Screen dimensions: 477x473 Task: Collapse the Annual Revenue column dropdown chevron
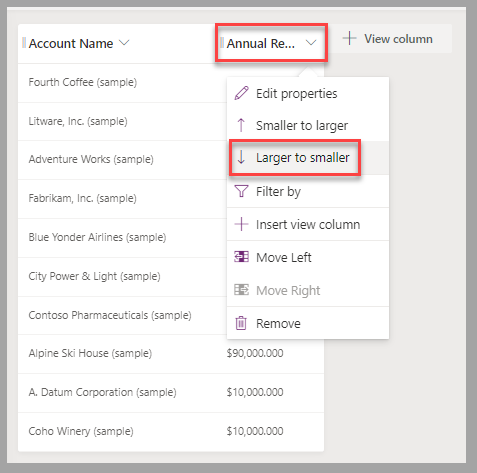(311, 43)
